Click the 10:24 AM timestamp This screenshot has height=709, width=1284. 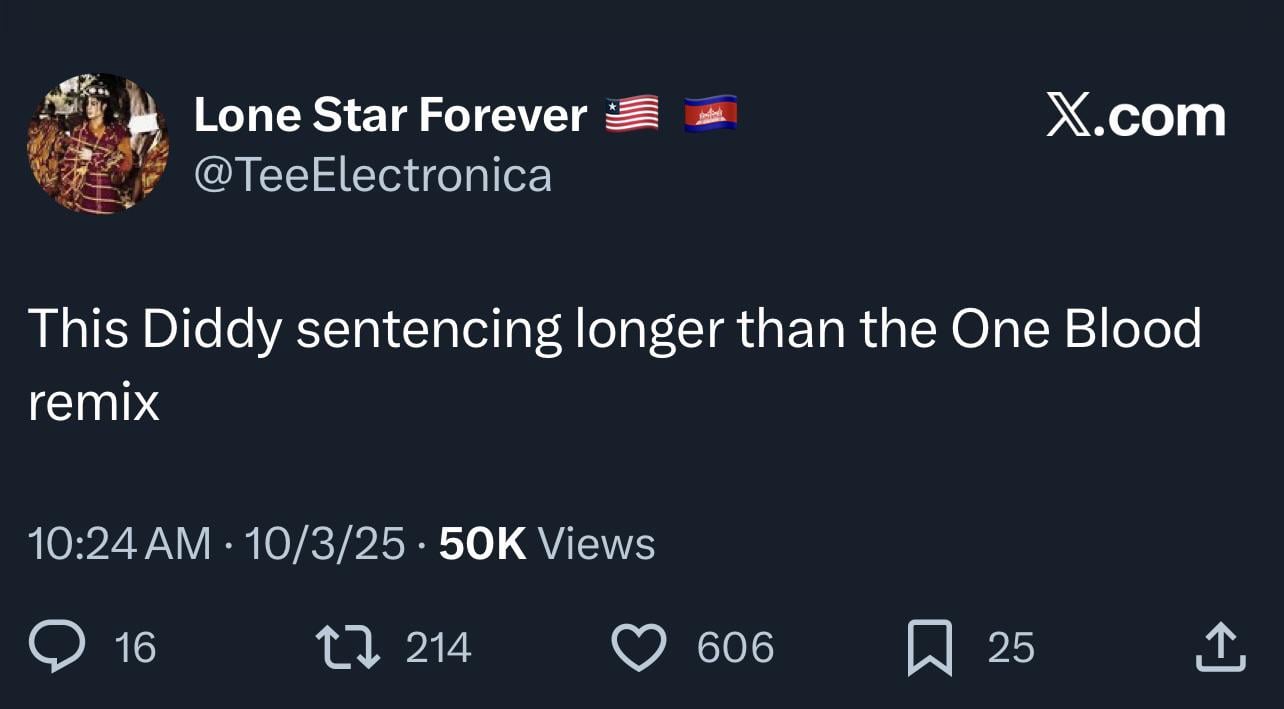point(119,544)
